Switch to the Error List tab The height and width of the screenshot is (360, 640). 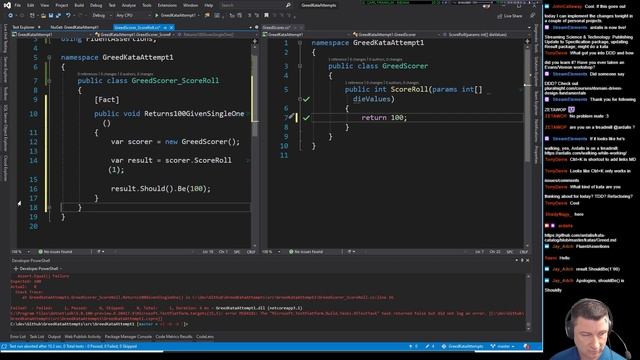[18, 337]
